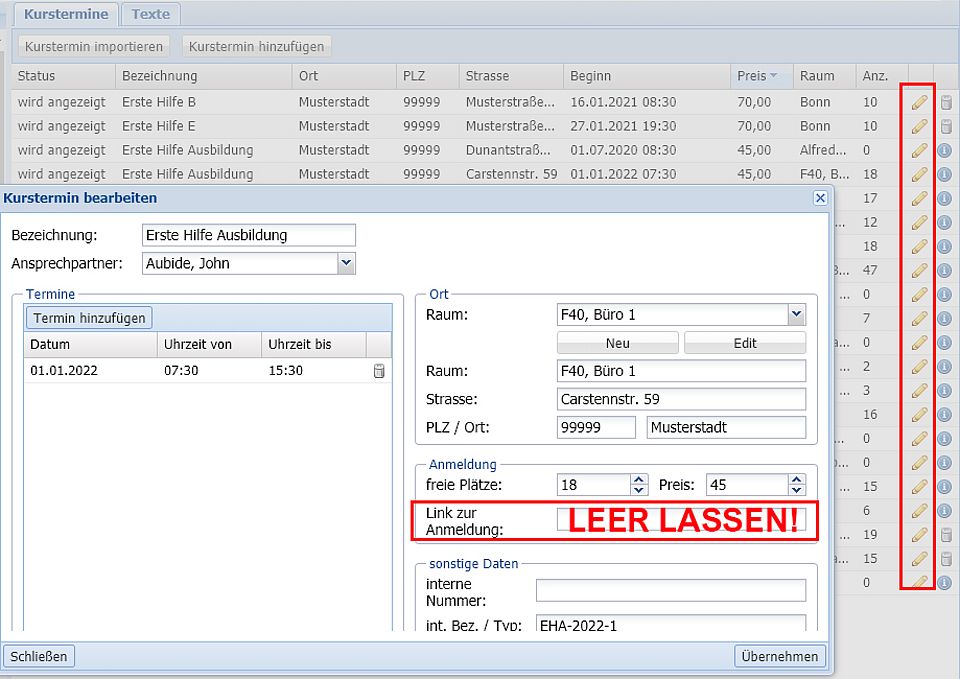Viewport: 960px width, 679px height.
Task: Remove the 01.01.2022 date from Termine list
Action: [x=379, y=371]
